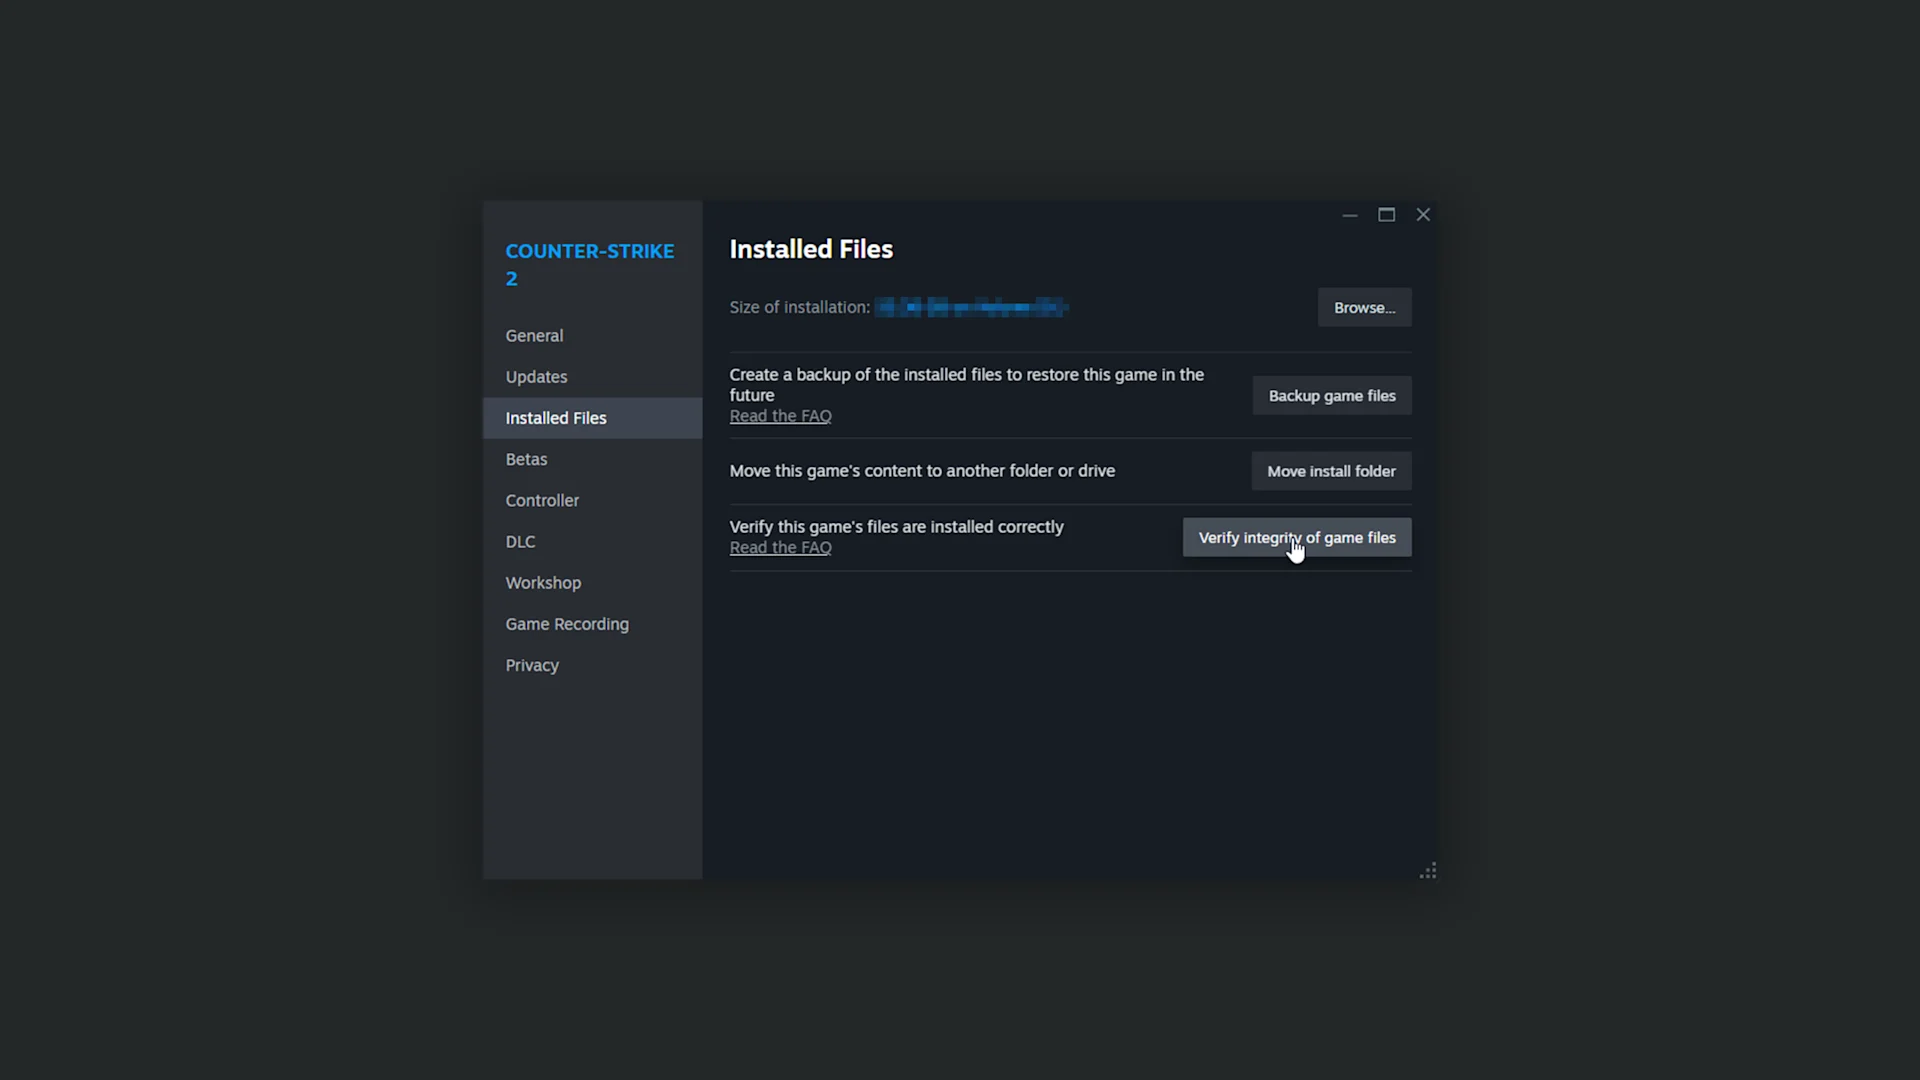
Task: View the DLC section
Action: (x=520, y=541)
